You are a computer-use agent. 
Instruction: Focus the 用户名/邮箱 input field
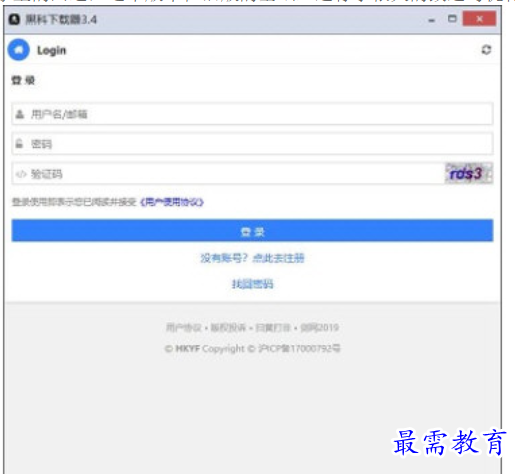(252, 114)
